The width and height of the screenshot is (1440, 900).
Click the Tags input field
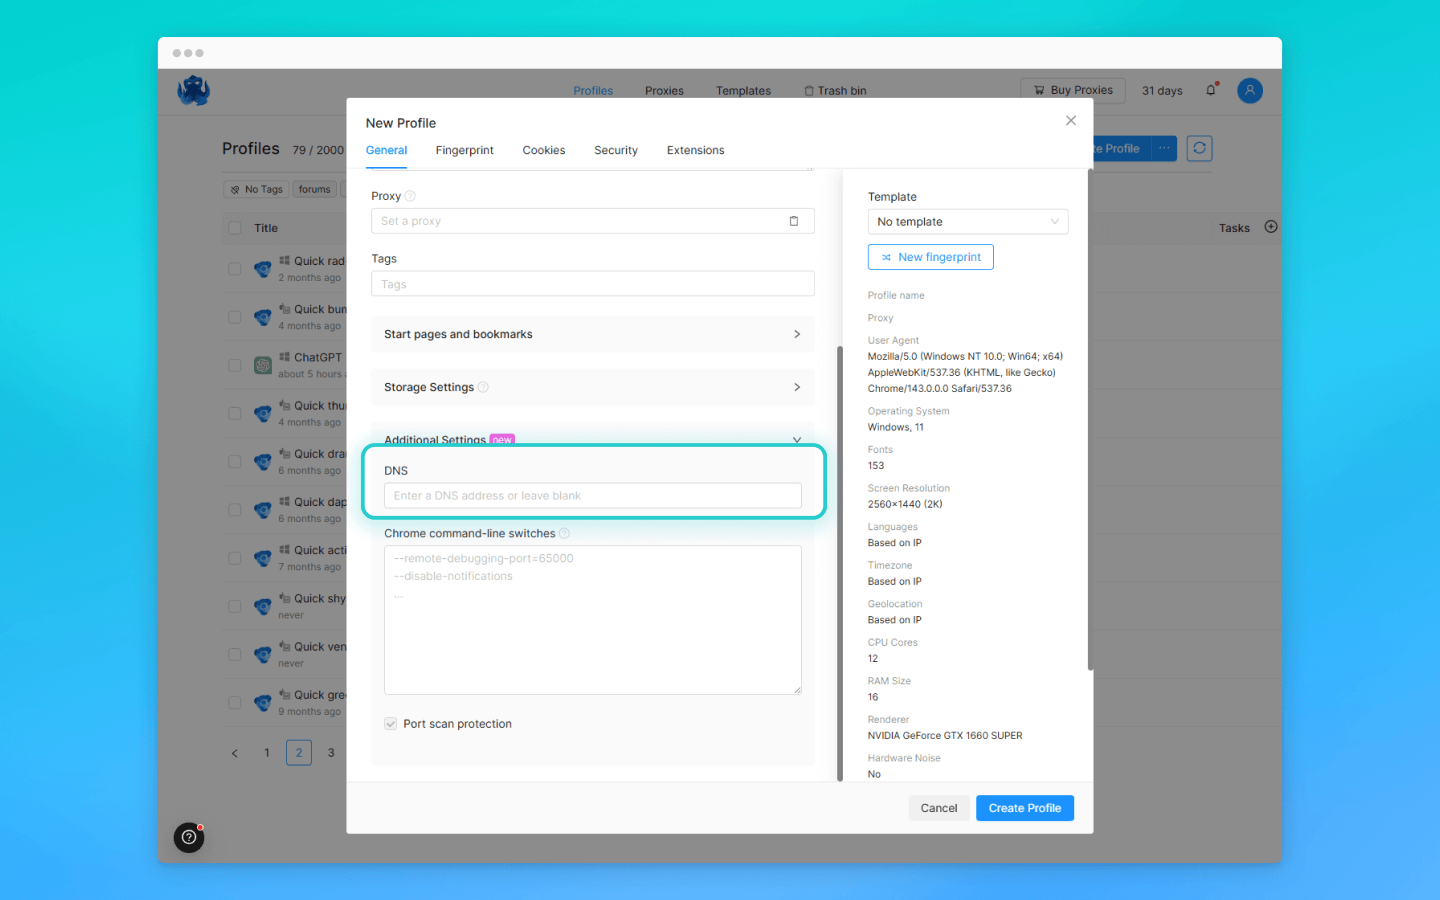click(593, 284)
